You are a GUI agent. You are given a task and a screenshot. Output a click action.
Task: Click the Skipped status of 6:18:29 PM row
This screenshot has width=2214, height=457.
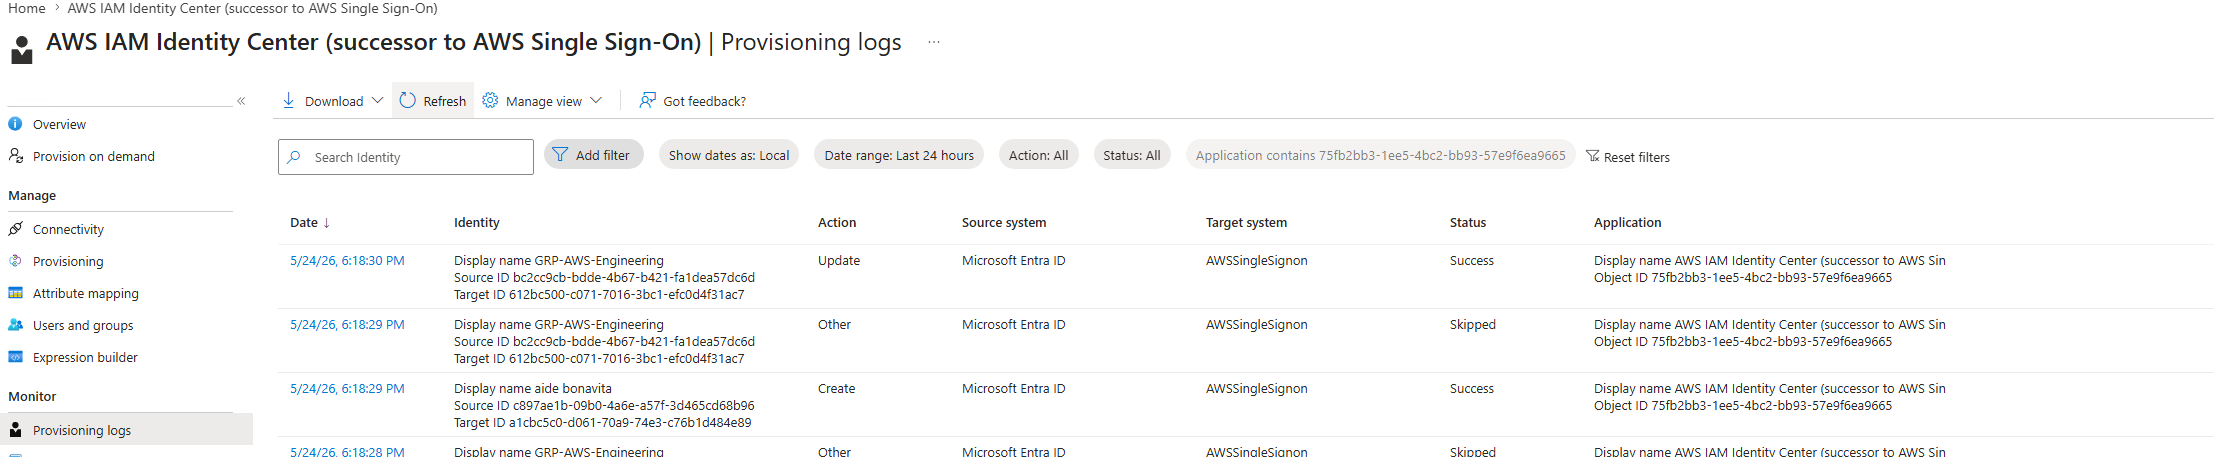(x=1473, y=325)
